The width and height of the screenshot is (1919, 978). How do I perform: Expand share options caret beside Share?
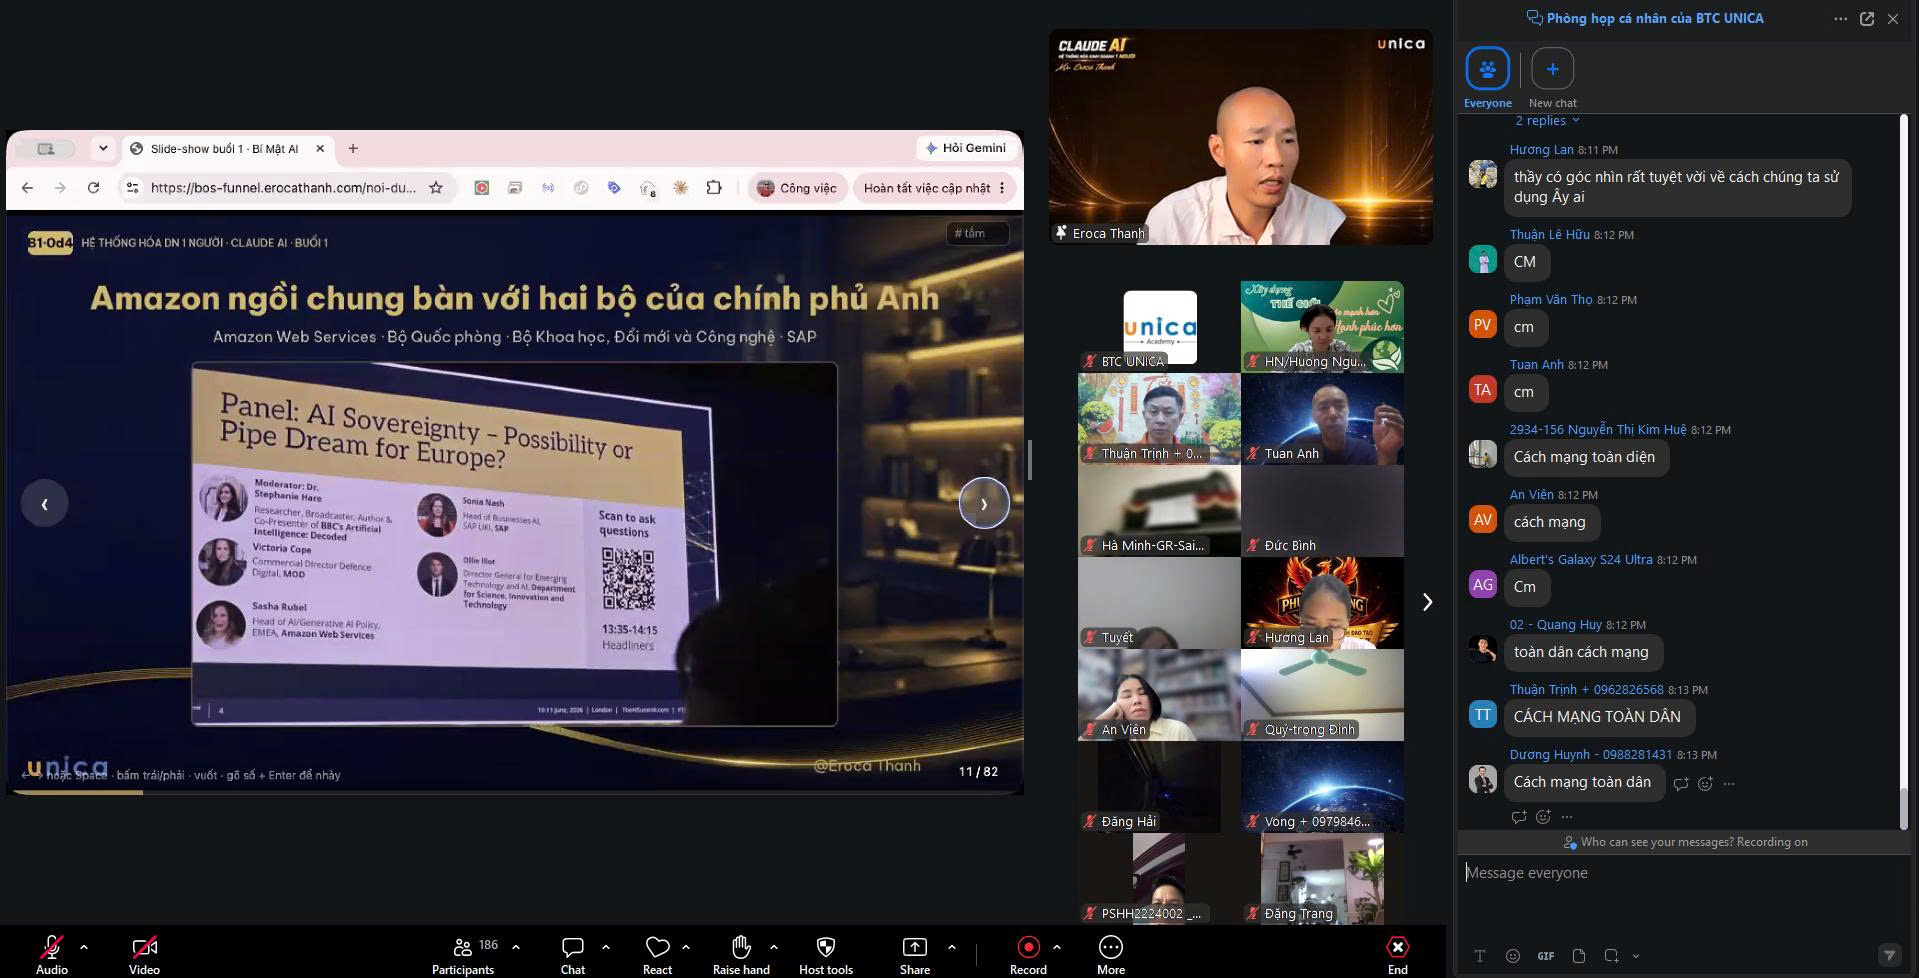951,946
